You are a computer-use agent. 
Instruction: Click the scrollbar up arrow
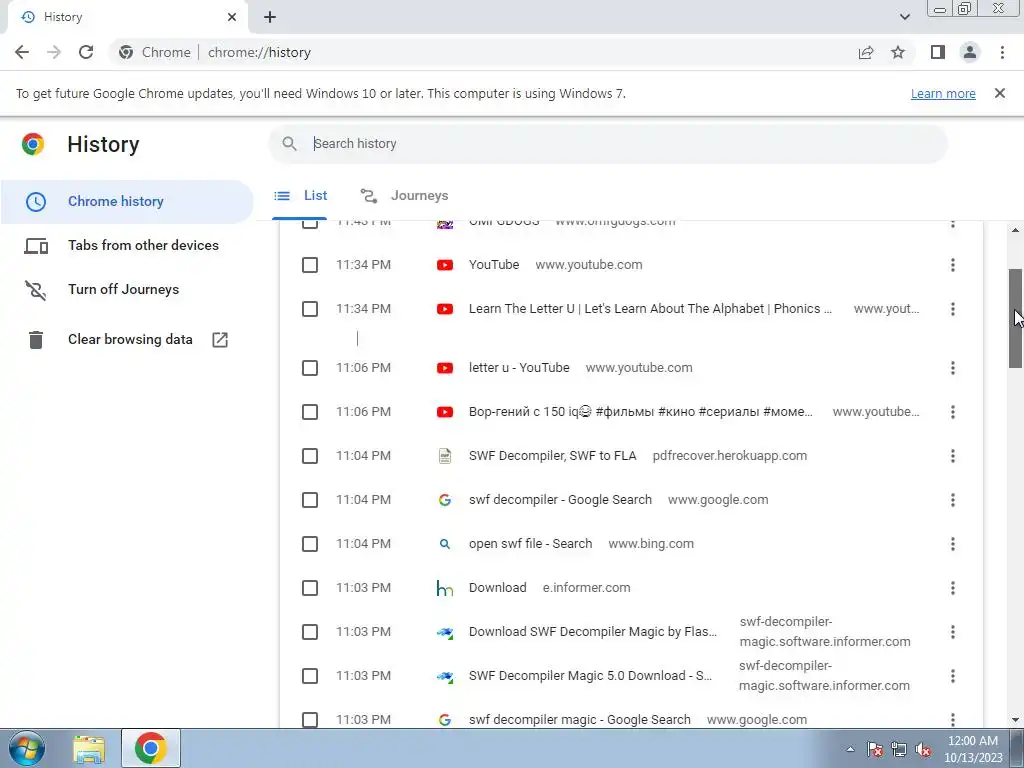point(1015,230)
